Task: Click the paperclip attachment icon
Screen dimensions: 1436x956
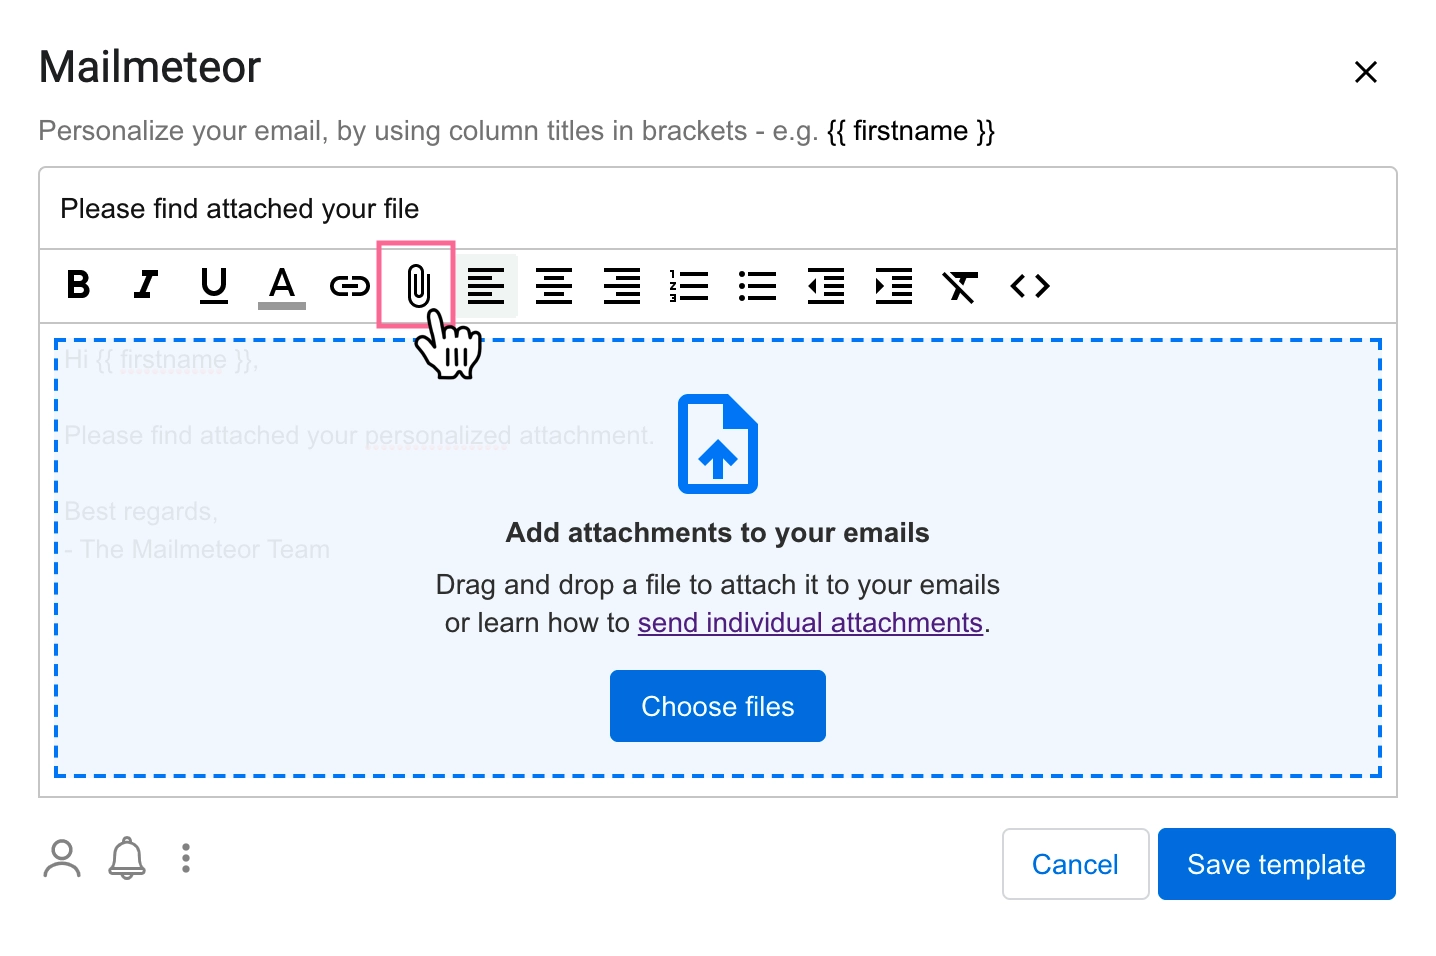Action: pyautogui.click(x=416, y=286)
